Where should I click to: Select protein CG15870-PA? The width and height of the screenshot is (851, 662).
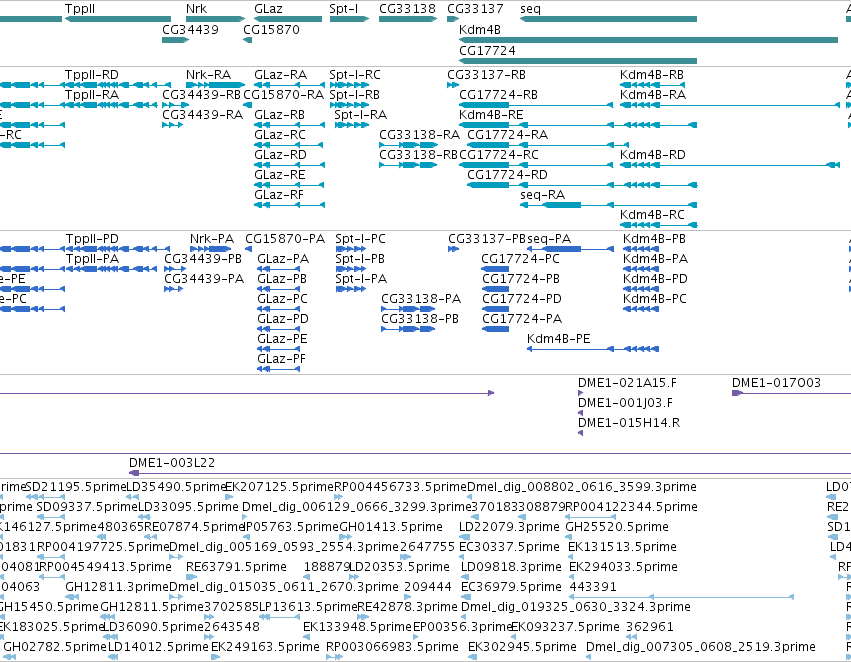[x=285, y=239]
